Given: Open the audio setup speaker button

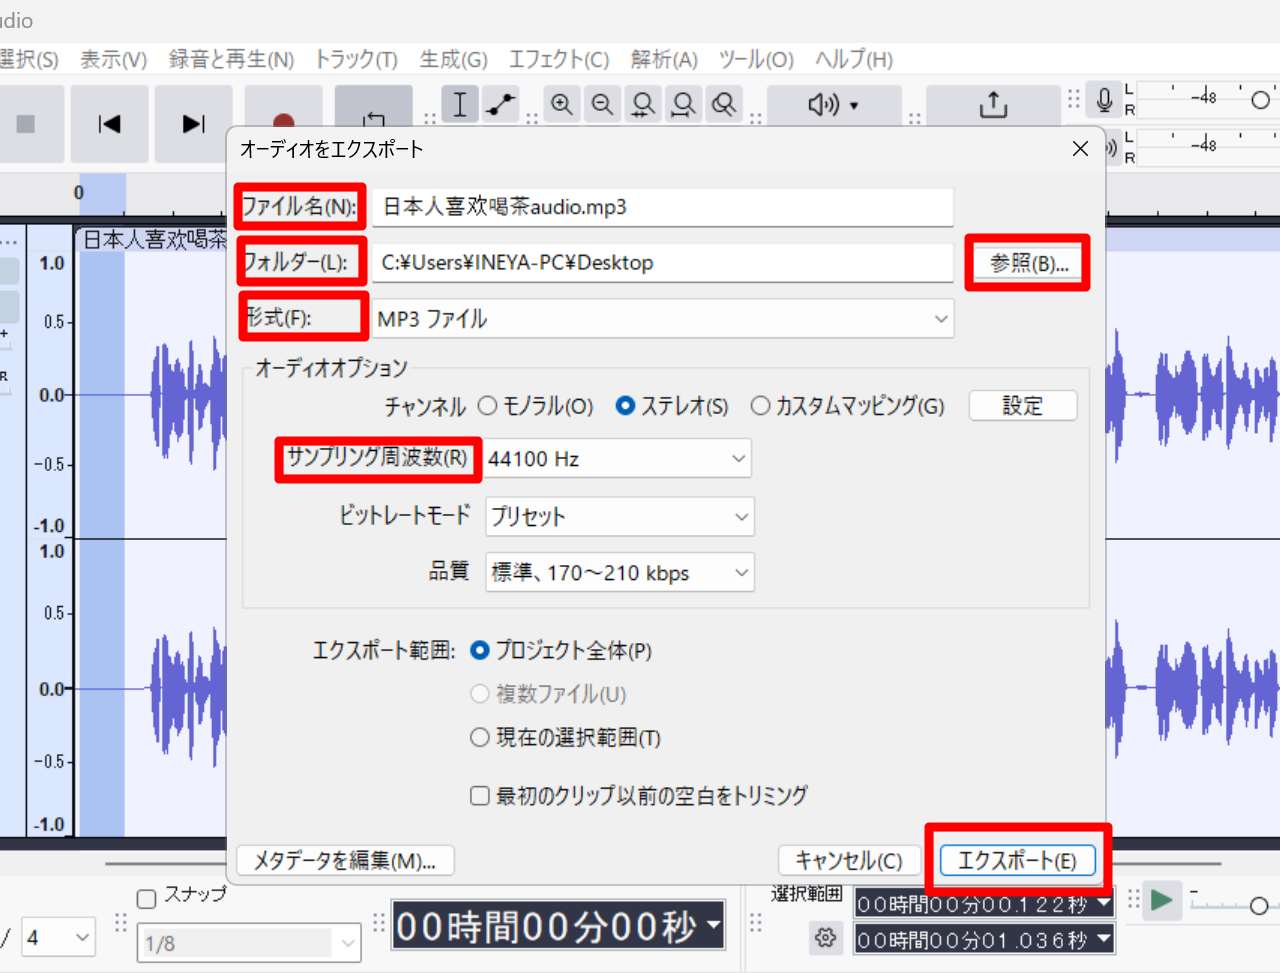Looking at the screenshot, I should [x=833, y=105].
